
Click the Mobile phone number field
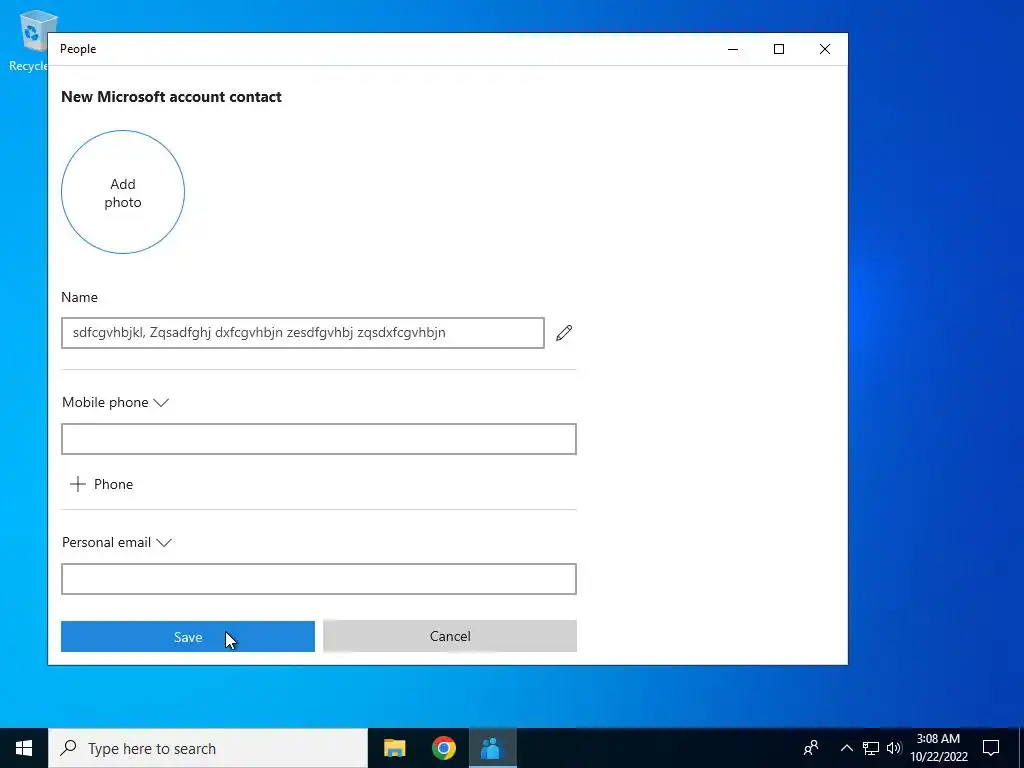pyautogui.click(x=319, y=439)
